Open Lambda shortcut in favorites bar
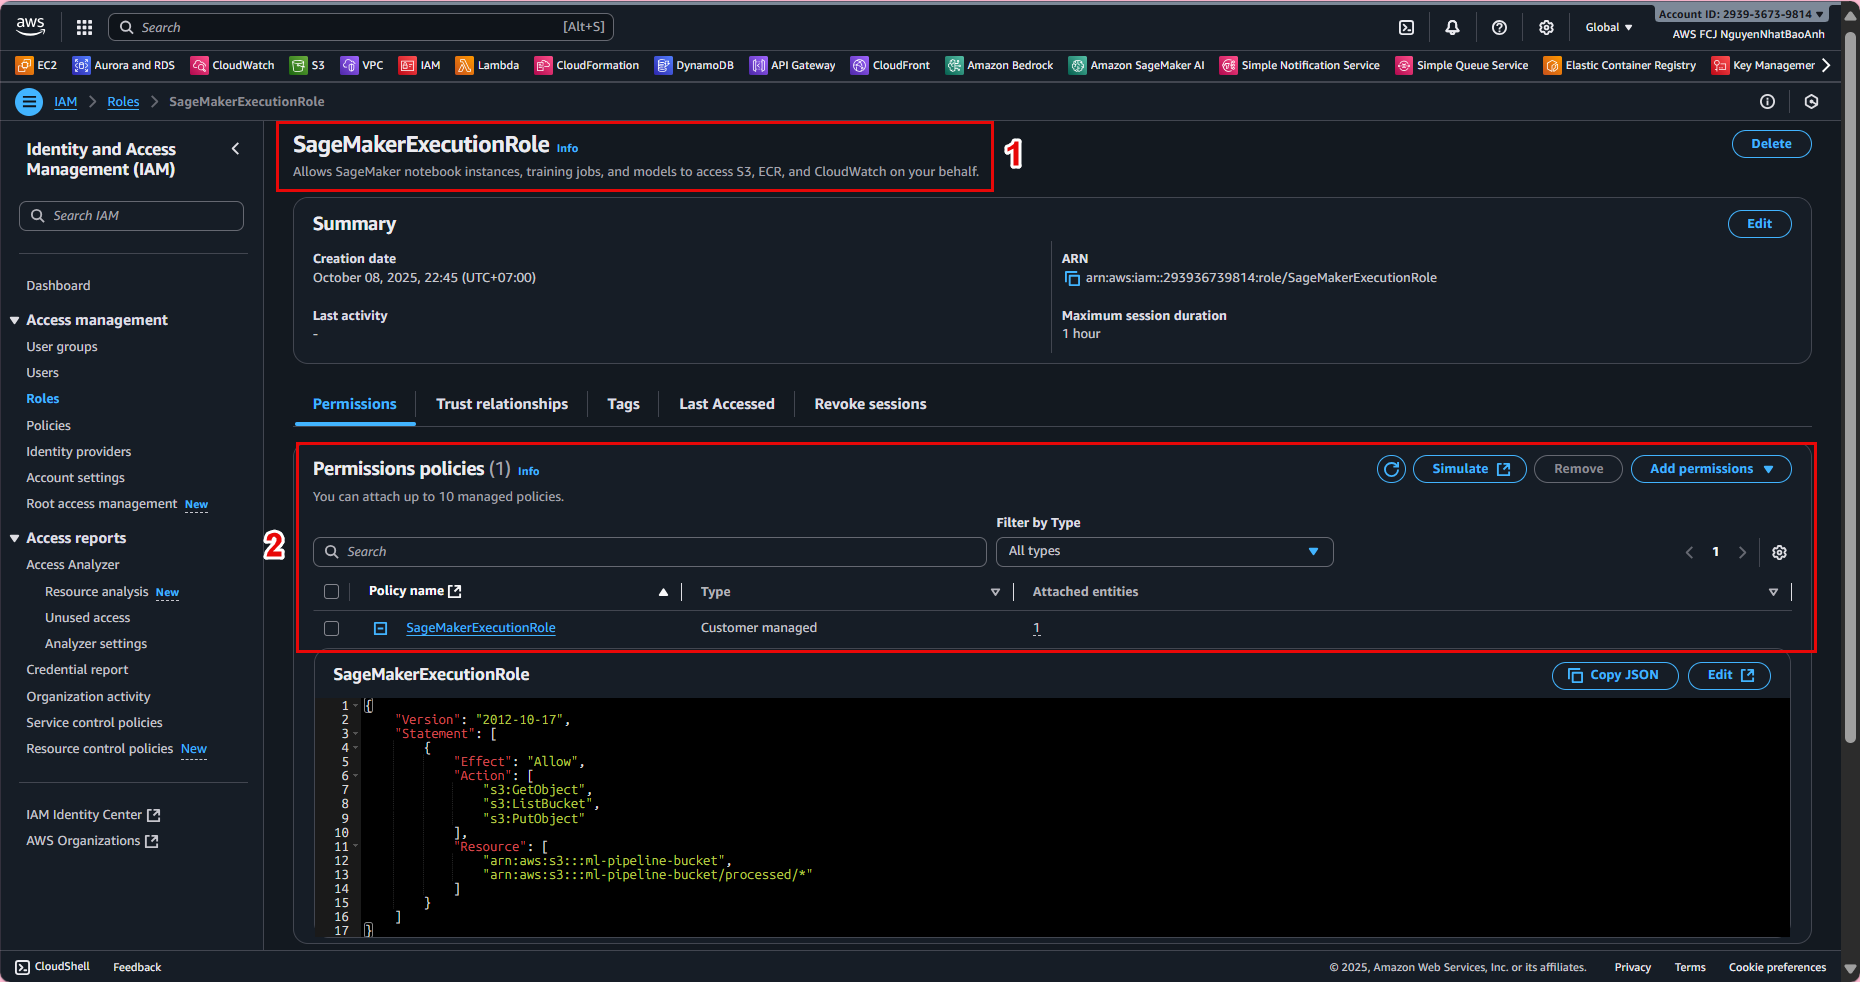 coord(488,65)
